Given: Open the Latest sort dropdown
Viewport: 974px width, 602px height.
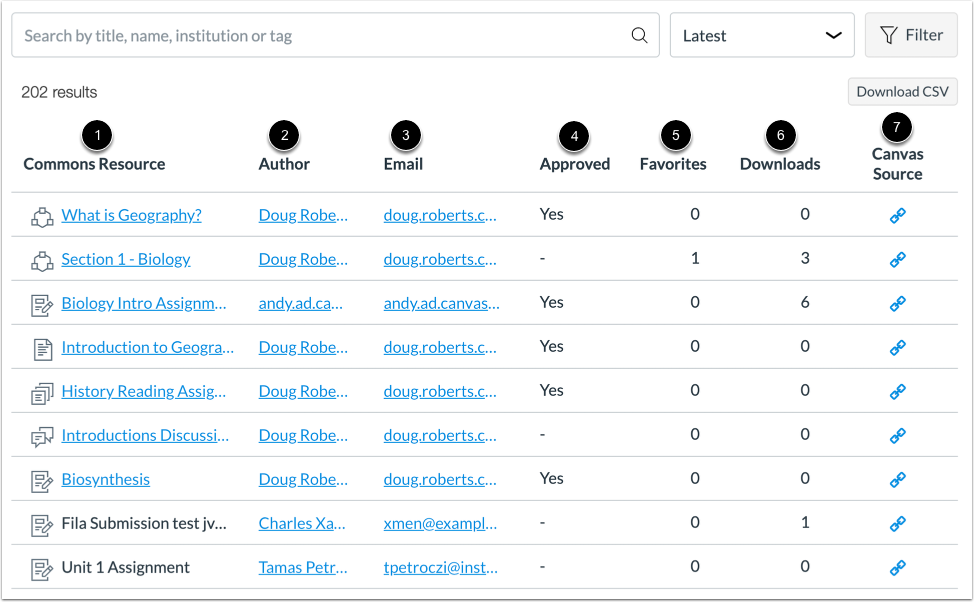Looking at the screenshot, I should [x=762, y=34].
